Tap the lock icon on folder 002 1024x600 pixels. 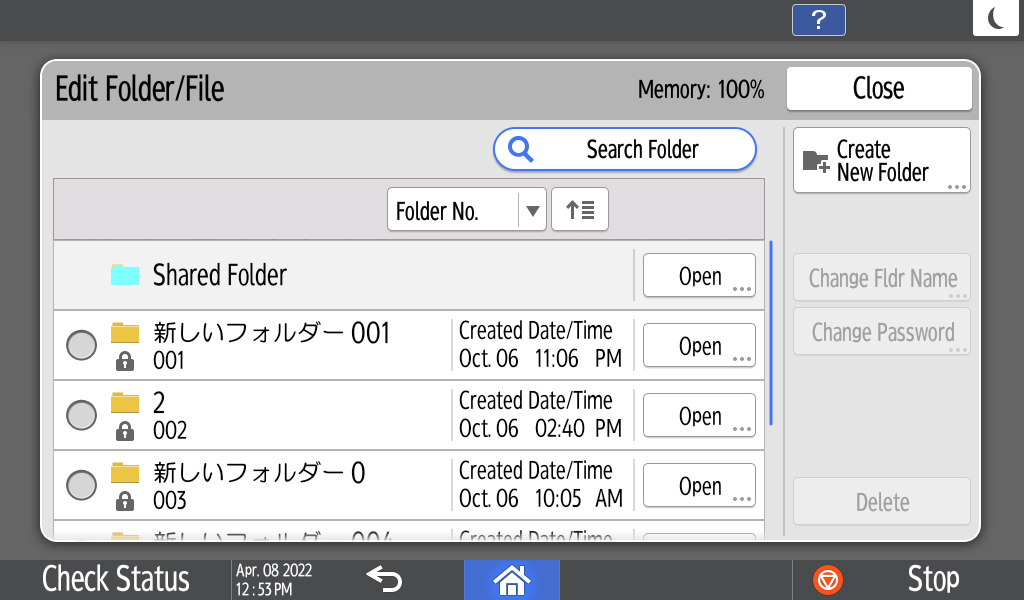pos(125,431)
